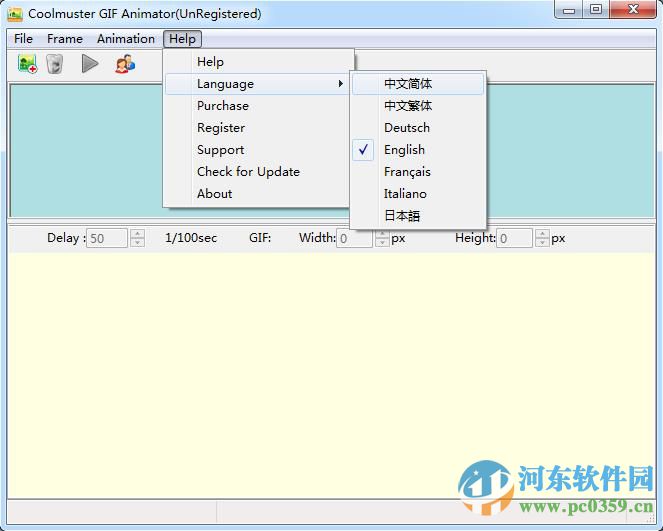Decrease Width with its down arrow
663x531 pixels.
coord(382,243)
